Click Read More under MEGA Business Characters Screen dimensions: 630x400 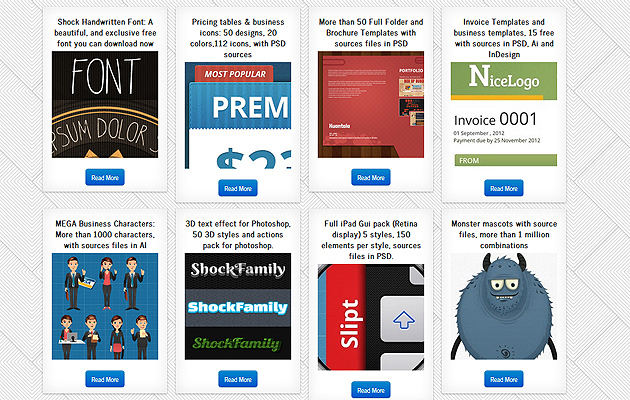105,379
